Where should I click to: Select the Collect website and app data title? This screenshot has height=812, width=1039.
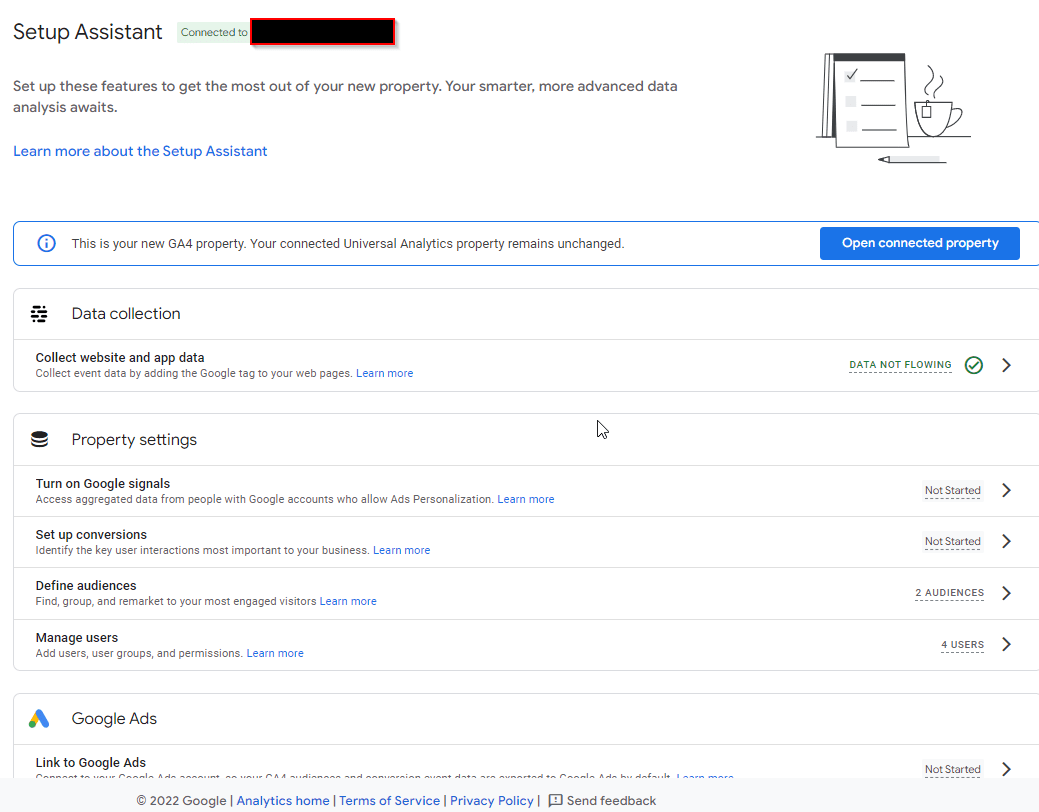point(120,358)
